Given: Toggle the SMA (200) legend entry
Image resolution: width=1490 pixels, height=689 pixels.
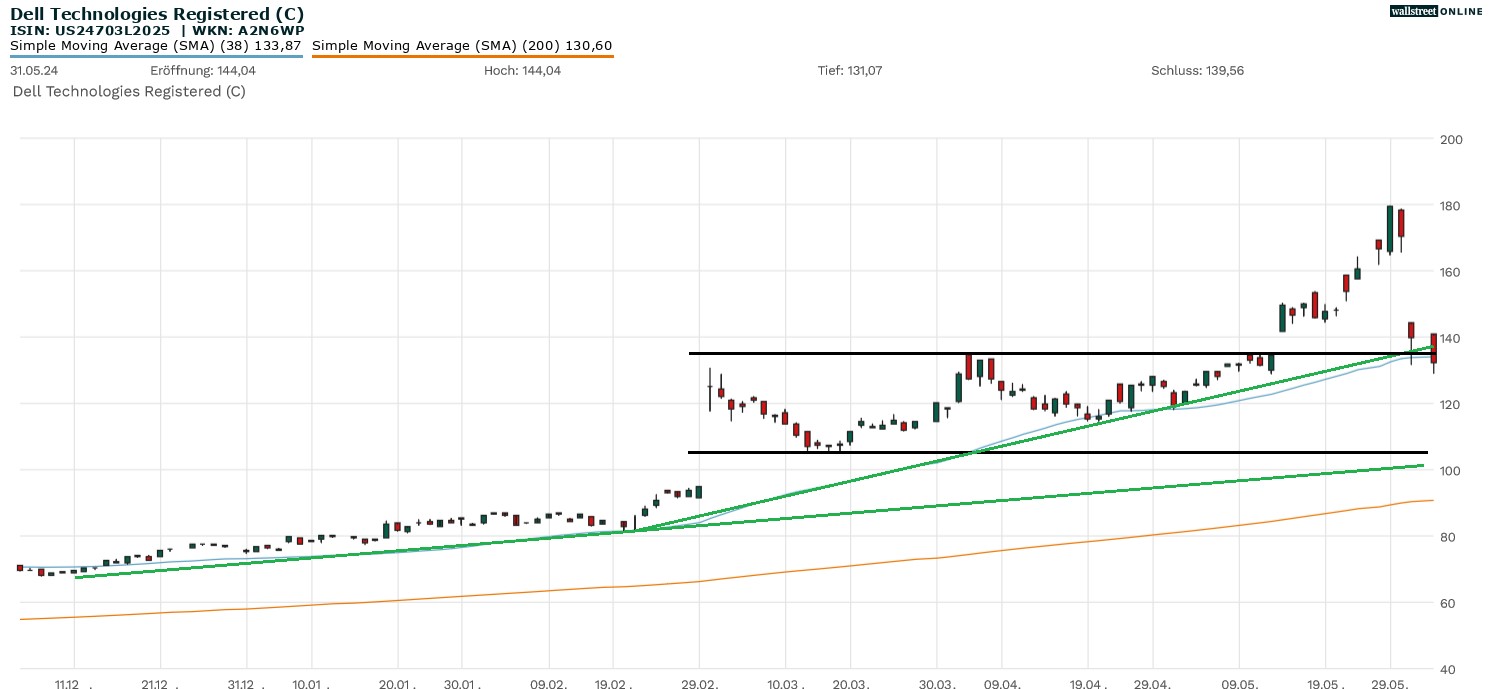Looking at the screenshot, I should [x=462, y=45].
